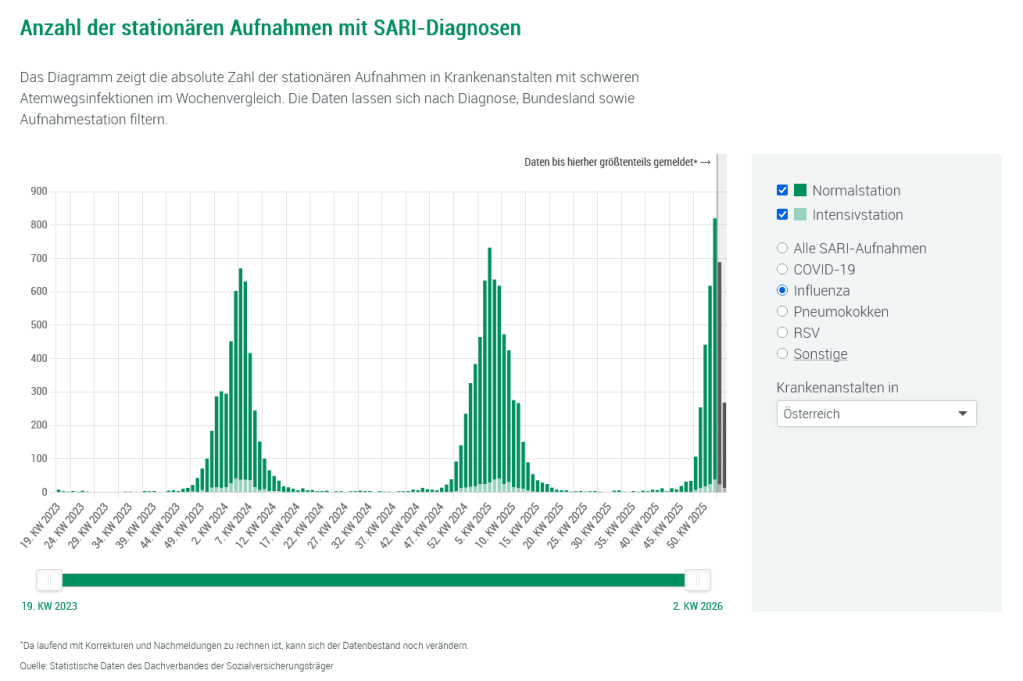Click the 2. KW 2026 end label
The height and width of the screenshot is (681, 1023).
point(696,606)
